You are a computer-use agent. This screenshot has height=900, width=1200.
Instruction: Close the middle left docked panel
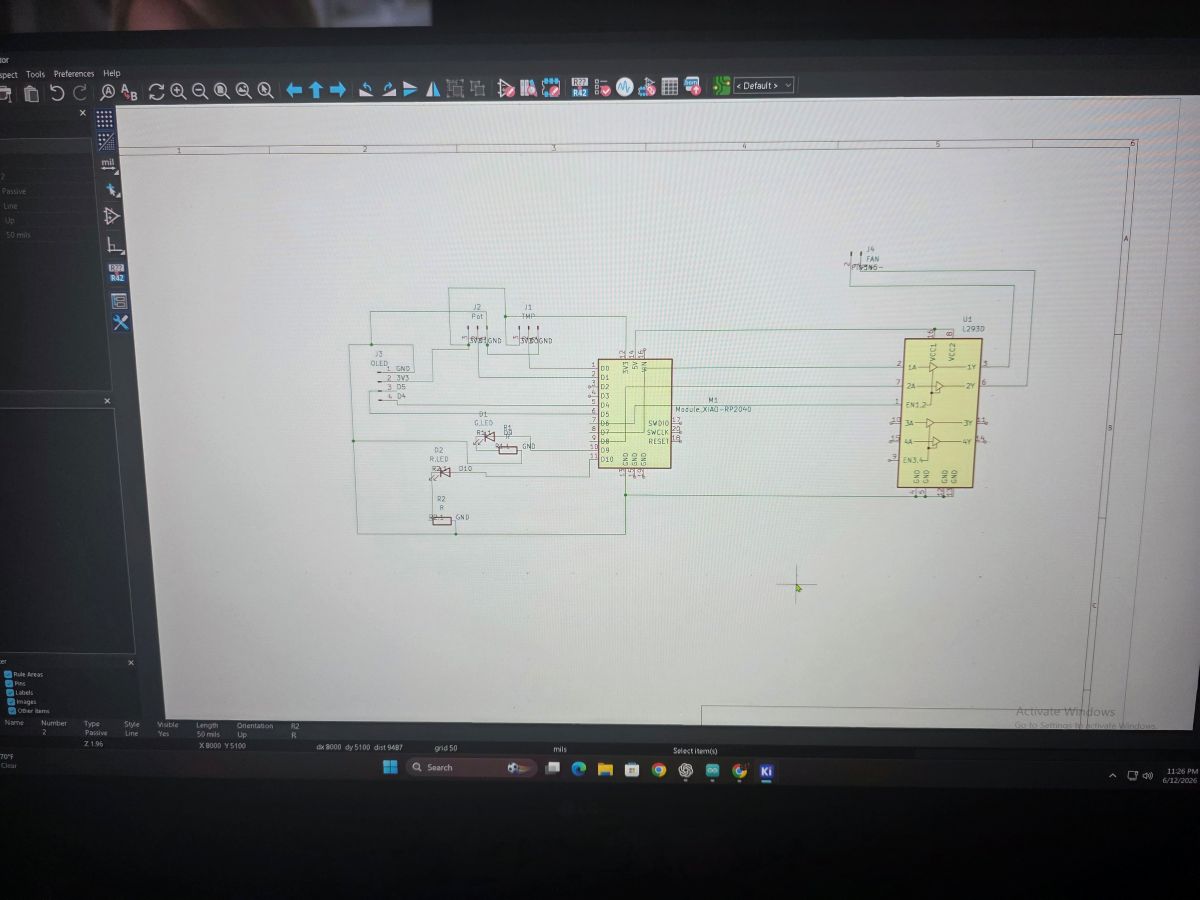click(x=108, y=401)
